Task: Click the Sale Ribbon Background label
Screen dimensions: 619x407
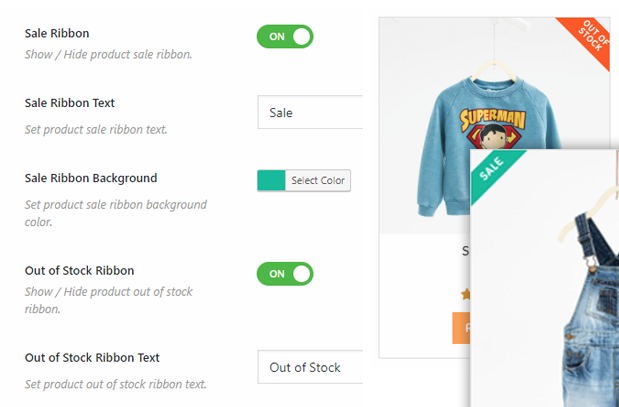Action: 91,178
